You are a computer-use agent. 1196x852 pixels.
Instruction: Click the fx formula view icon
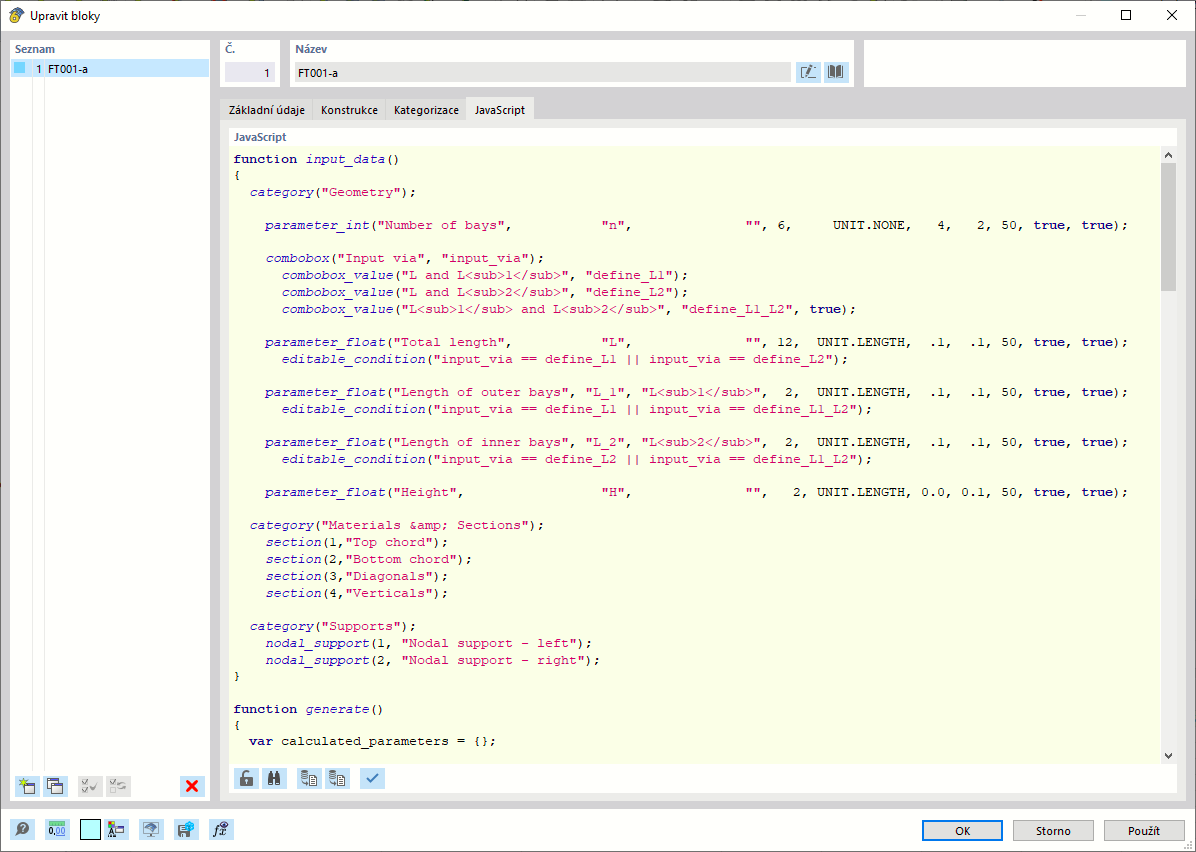pos(221,829)
